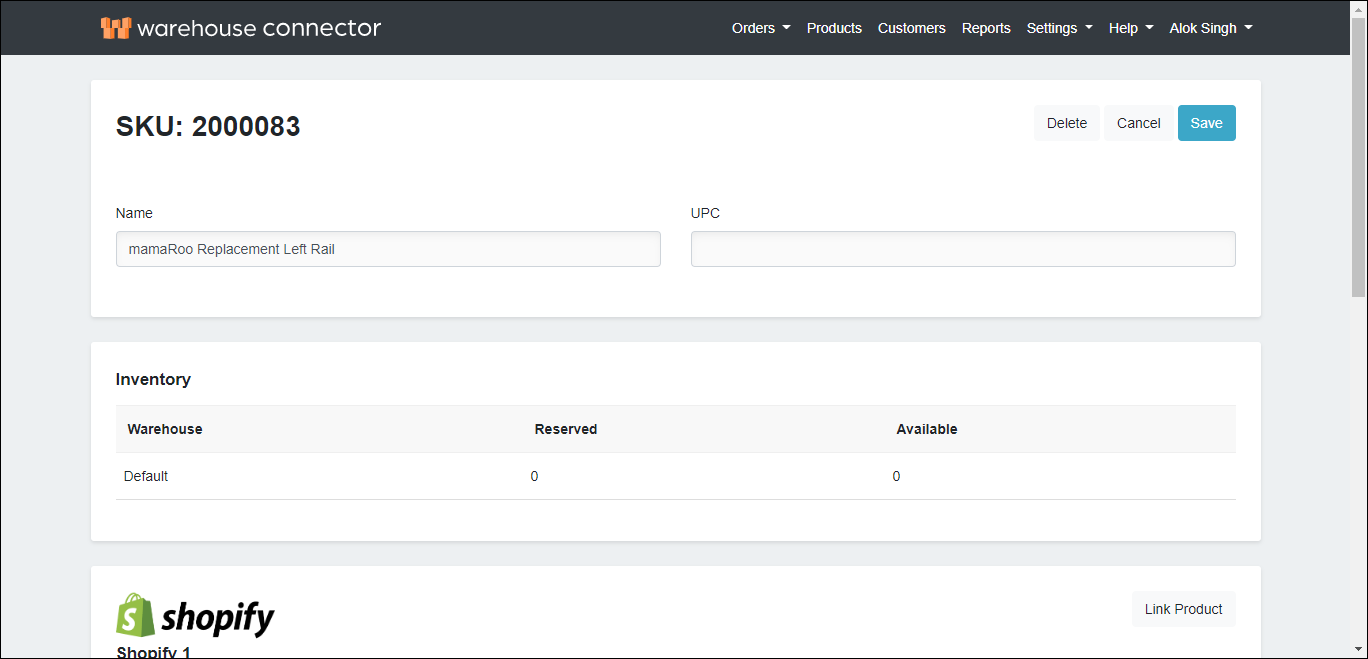Click the Link Product button

pos(1183,609)
